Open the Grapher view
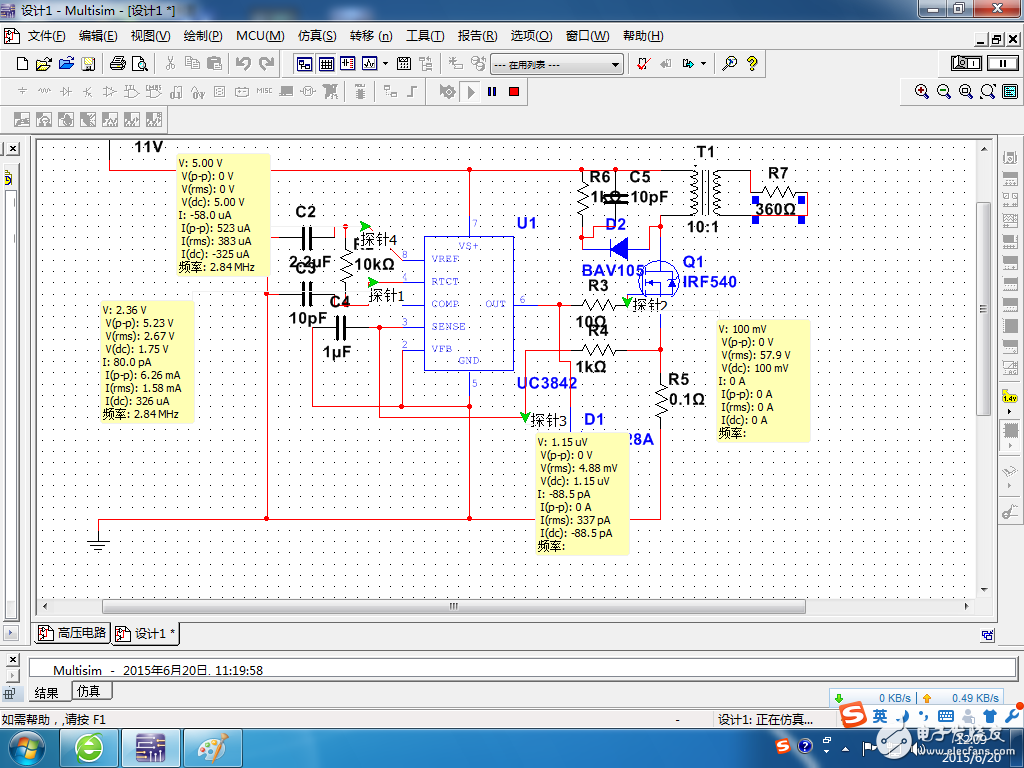The width and height of the screenshot is (1024, 768). [x=370, y=64]
